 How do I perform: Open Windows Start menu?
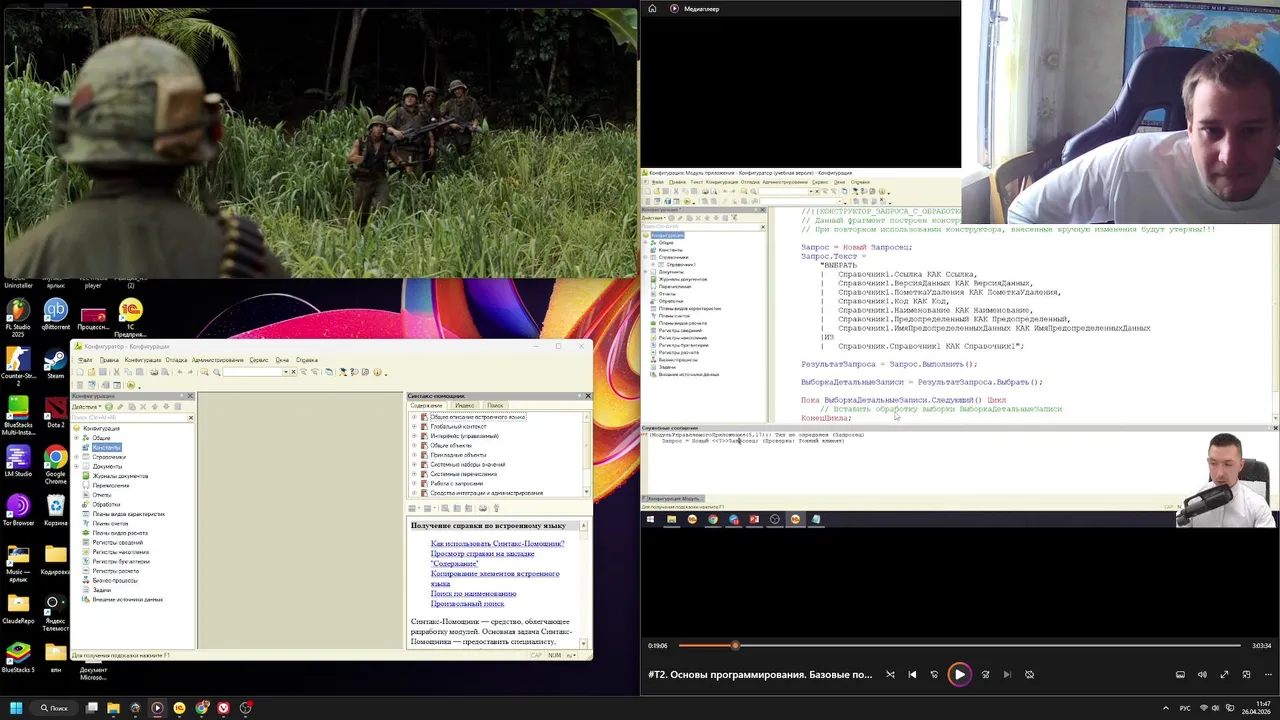pyautogui.click(x=15, y=708)
